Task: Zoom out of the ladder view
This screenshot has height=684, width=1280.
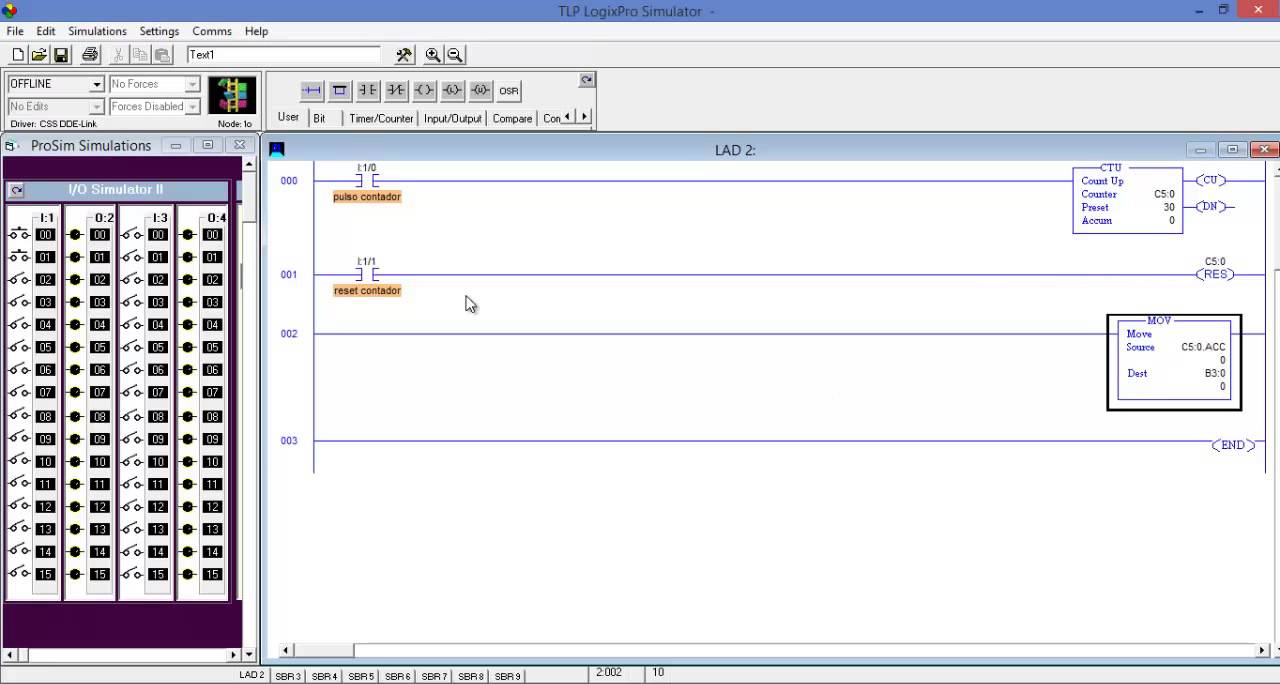Action: (455, 55)
